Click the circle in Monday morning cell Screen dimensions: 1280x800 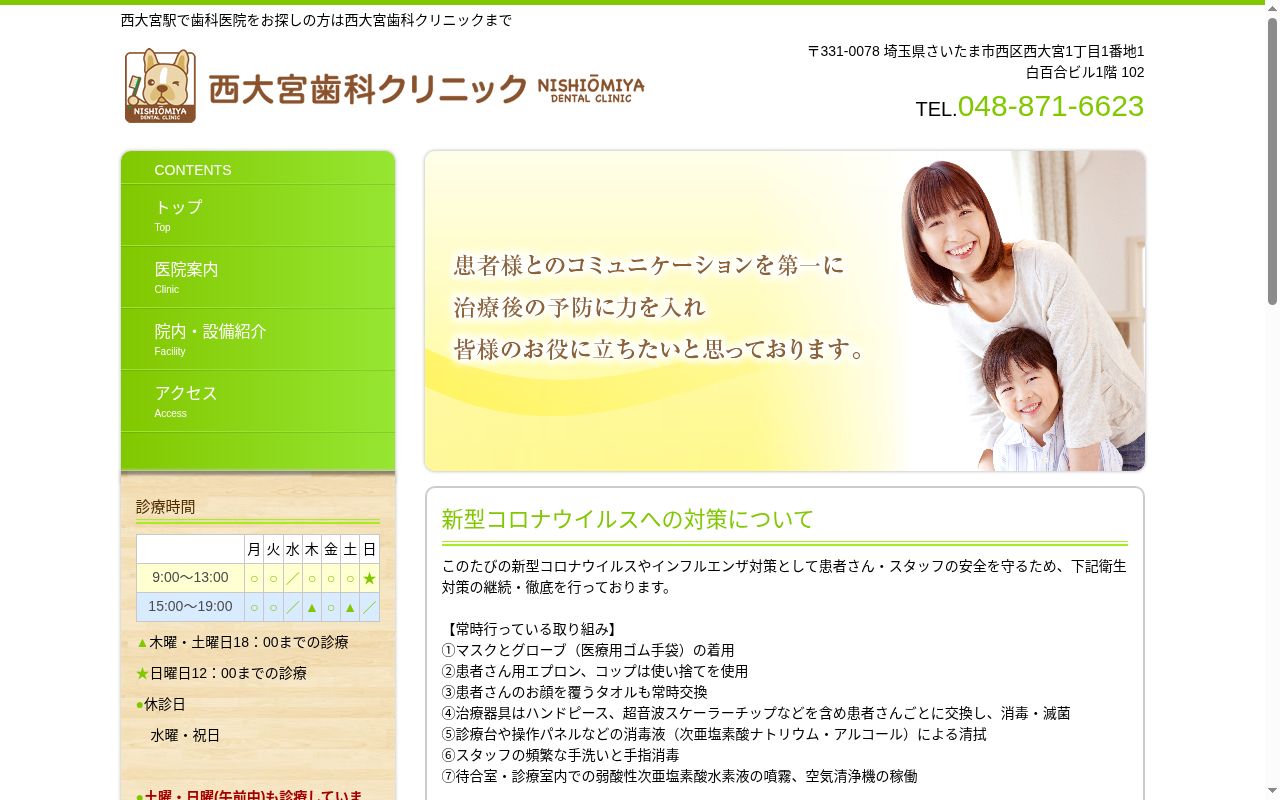254,578
